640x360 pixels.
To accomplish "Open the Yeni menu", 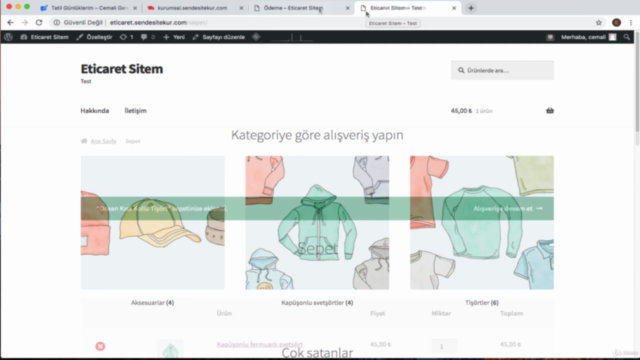I will click(x=174, y=37).
